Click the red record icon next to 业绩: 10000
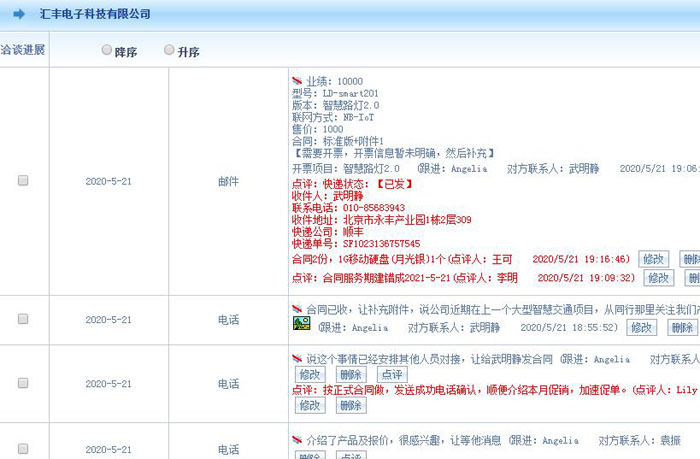The width and height of the screenshot is (700, 459). 296,81
